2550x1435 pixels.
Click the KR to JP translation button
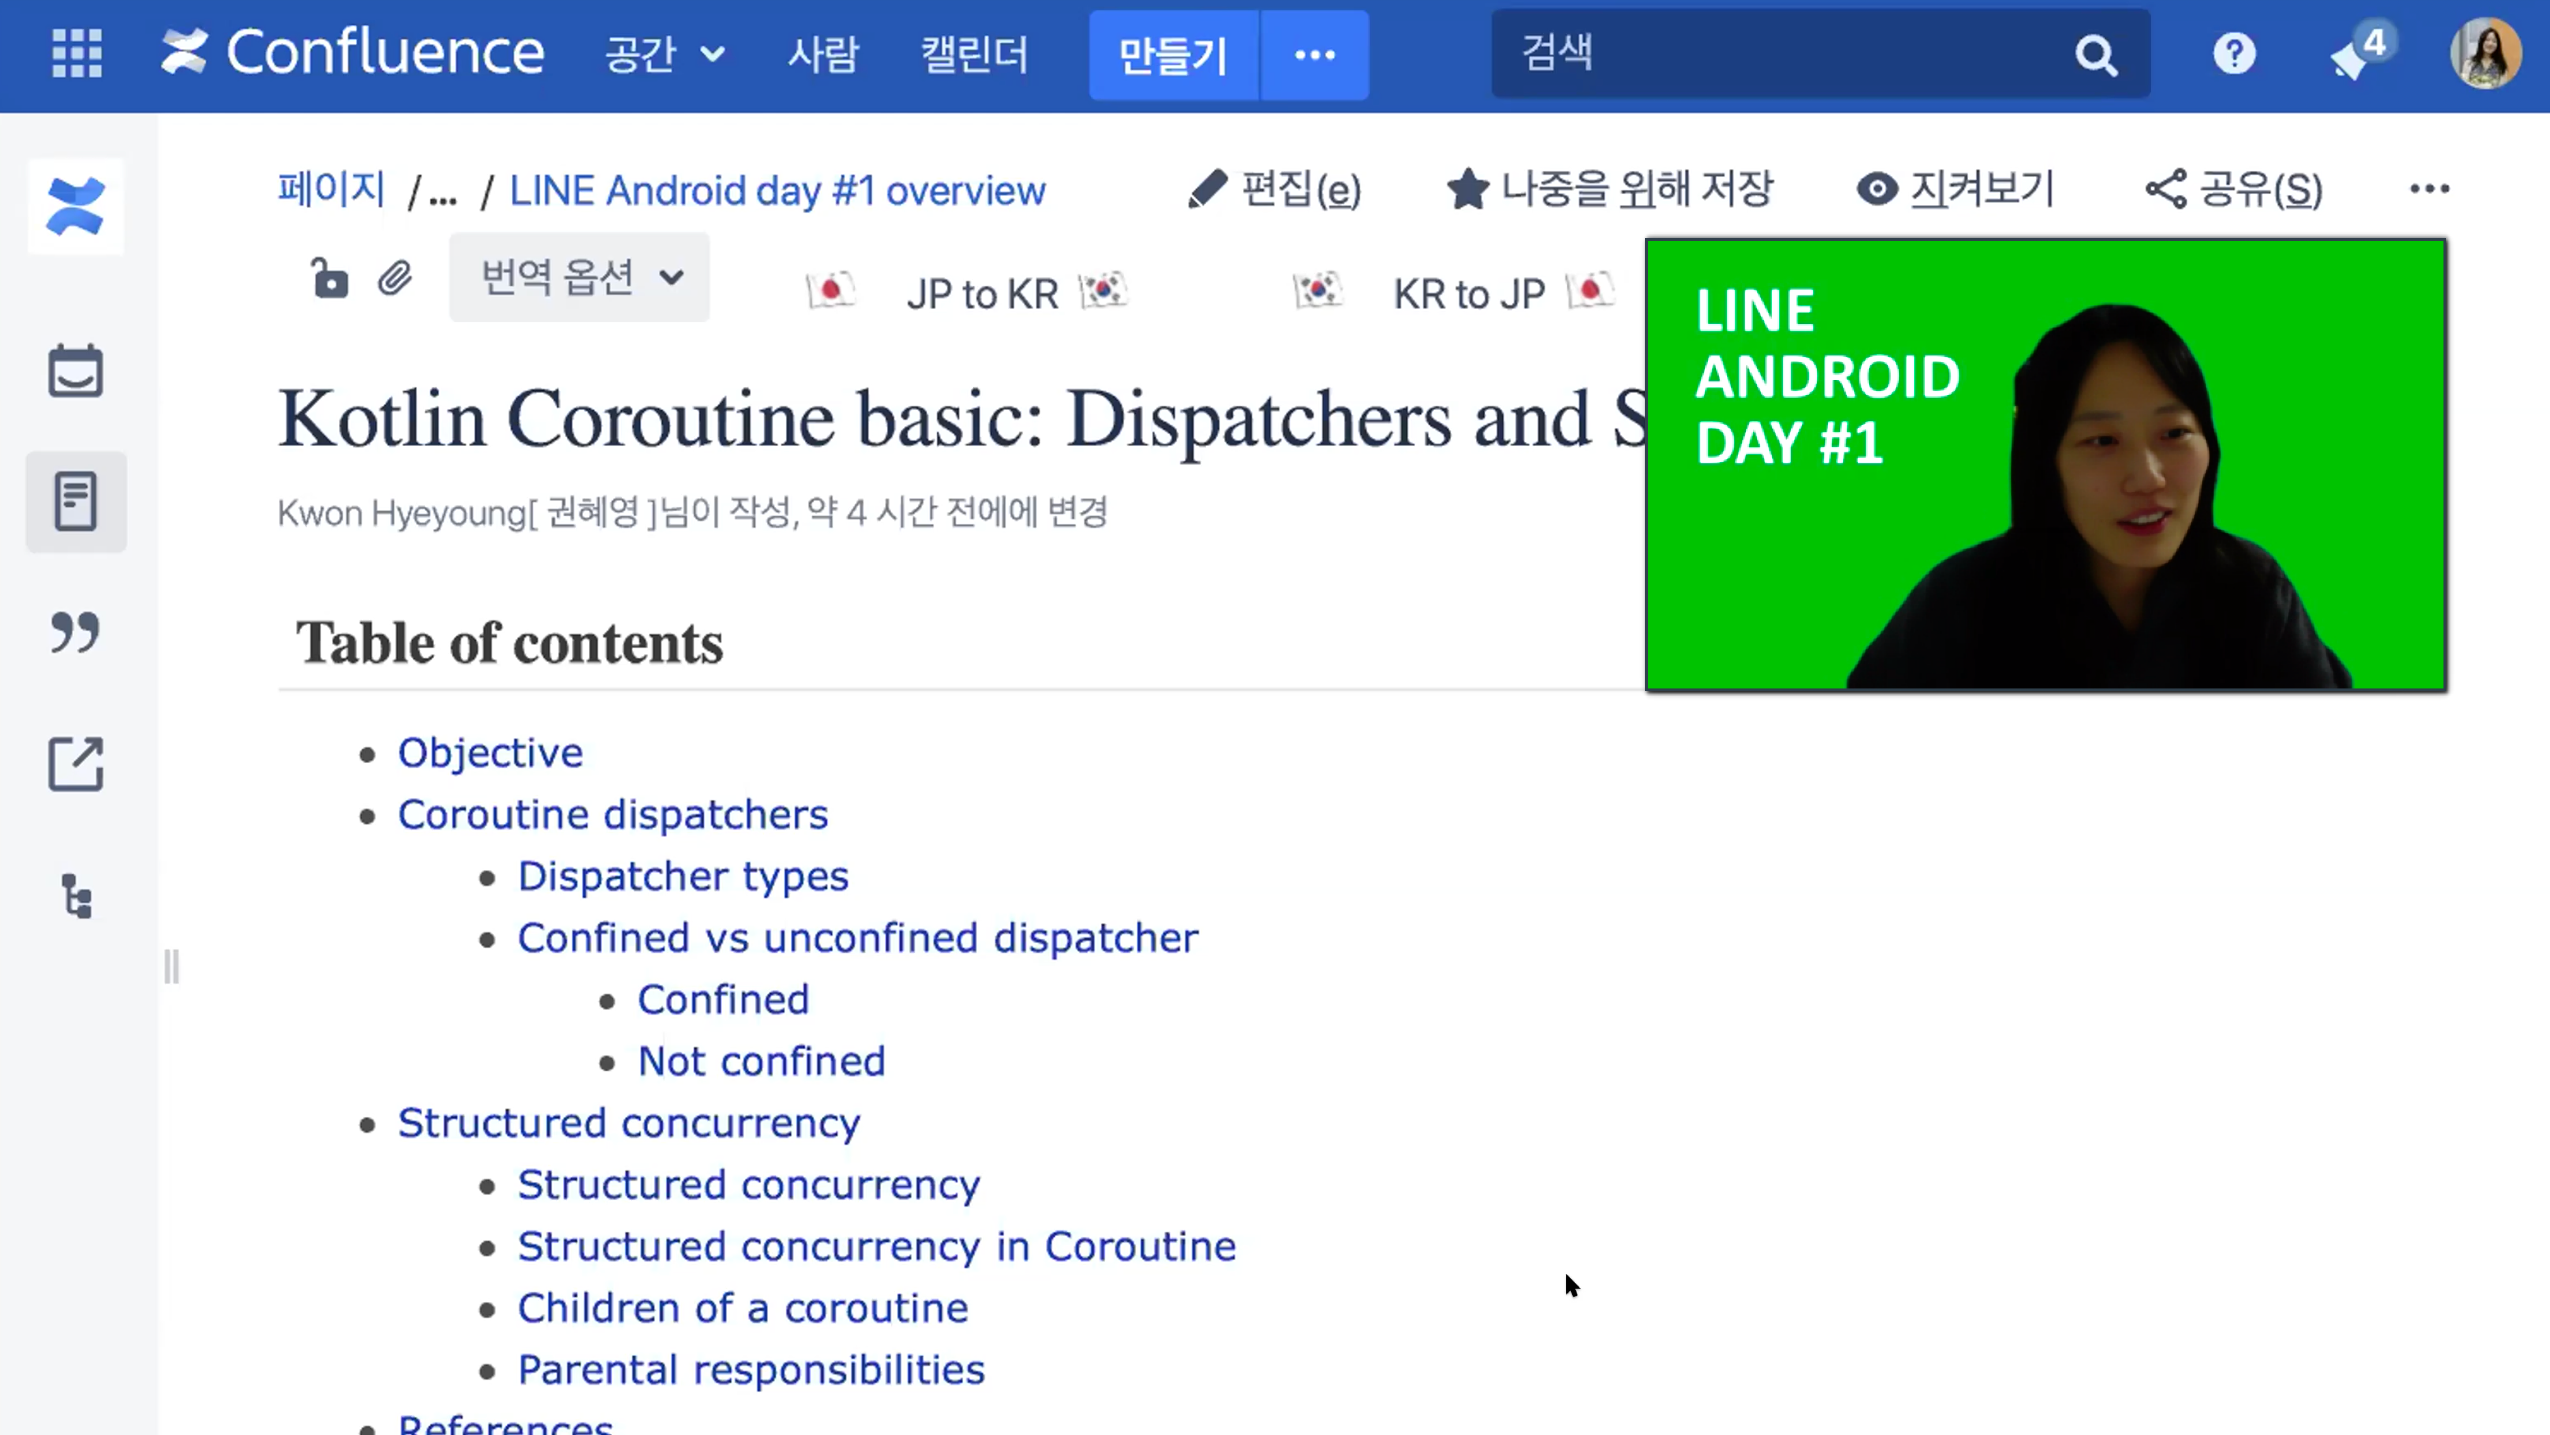click(1468, 293)
